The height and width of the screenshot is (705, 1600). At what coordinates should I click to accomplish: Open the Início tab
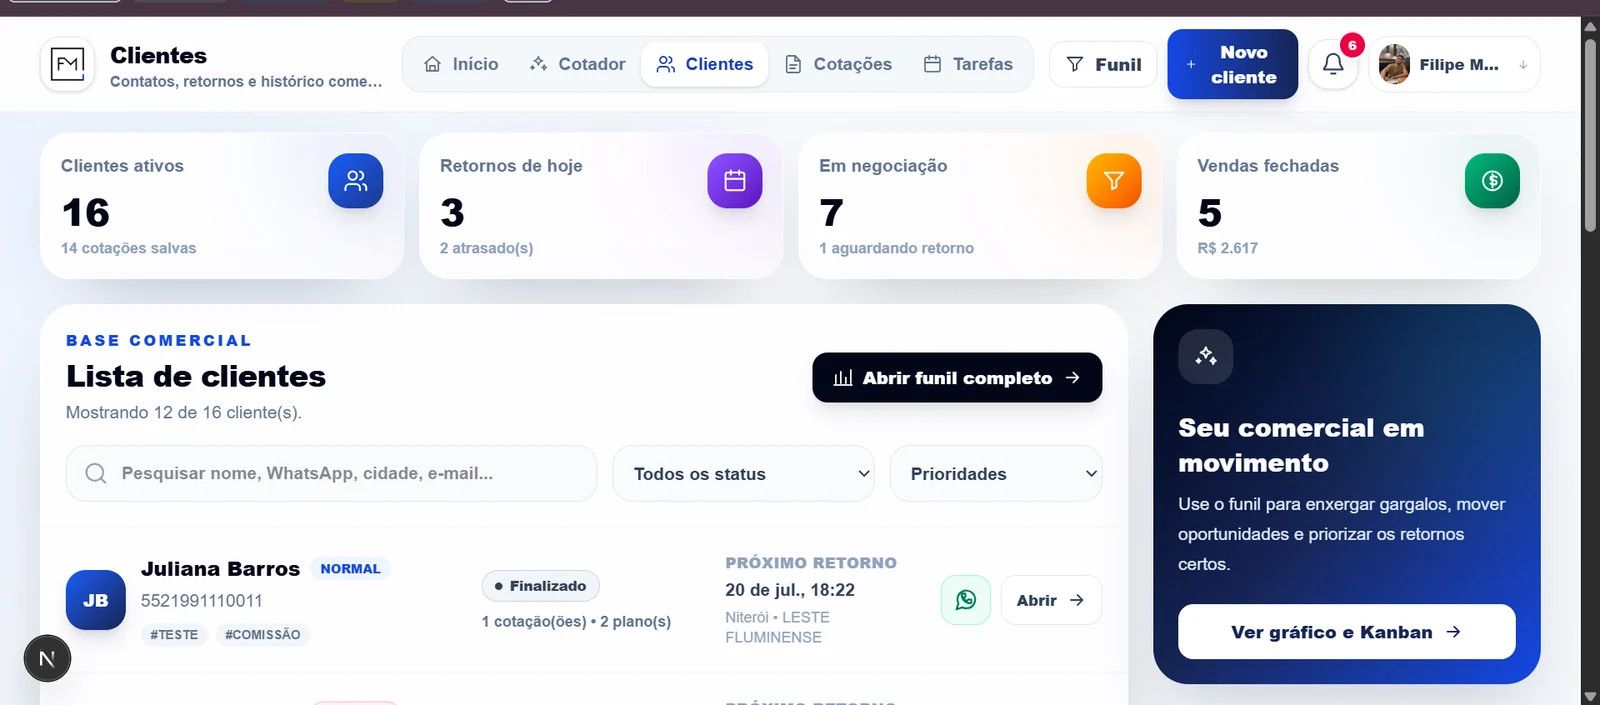pyautogui.click(x=461, y=64)
